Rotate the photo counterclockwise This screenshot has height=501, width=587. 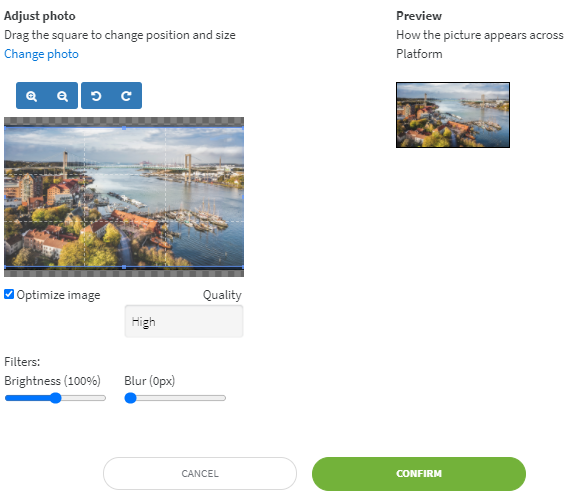(x=96, y=96)
